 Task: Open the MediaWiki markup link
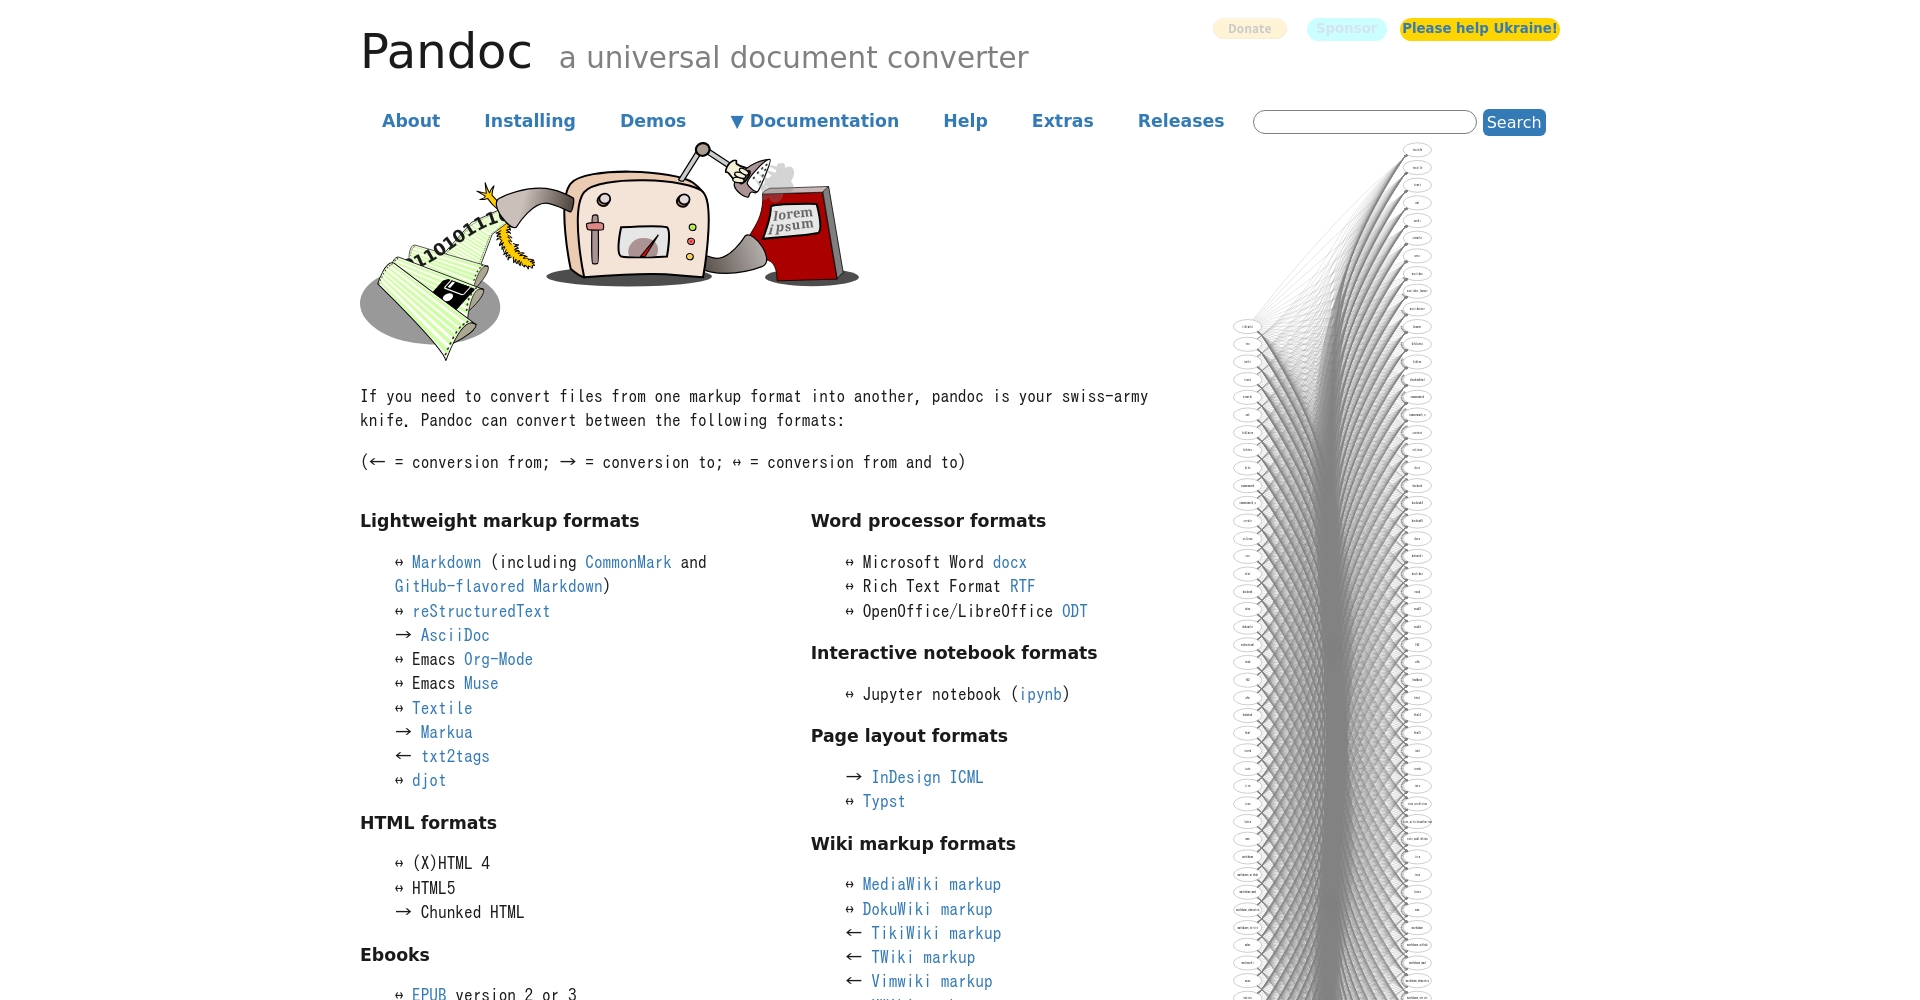tap(932, 885)
